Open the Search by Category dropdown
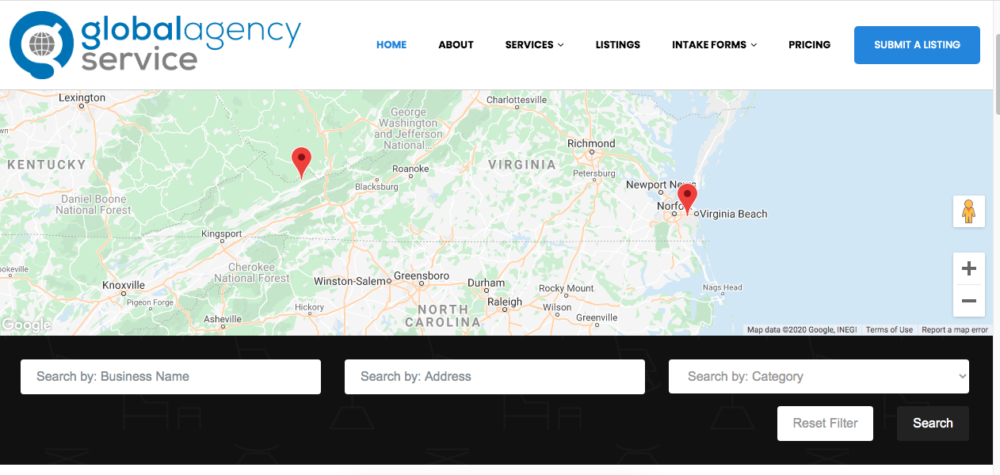Viewport: 1000px width, 475px height. (x=818, y=376)
